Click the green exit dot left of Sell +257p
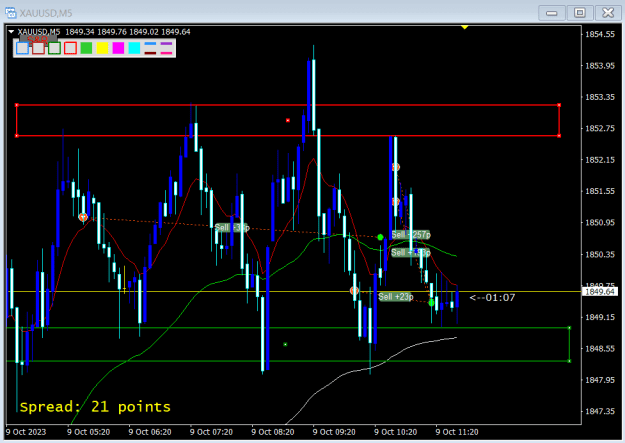 [380, 237]
